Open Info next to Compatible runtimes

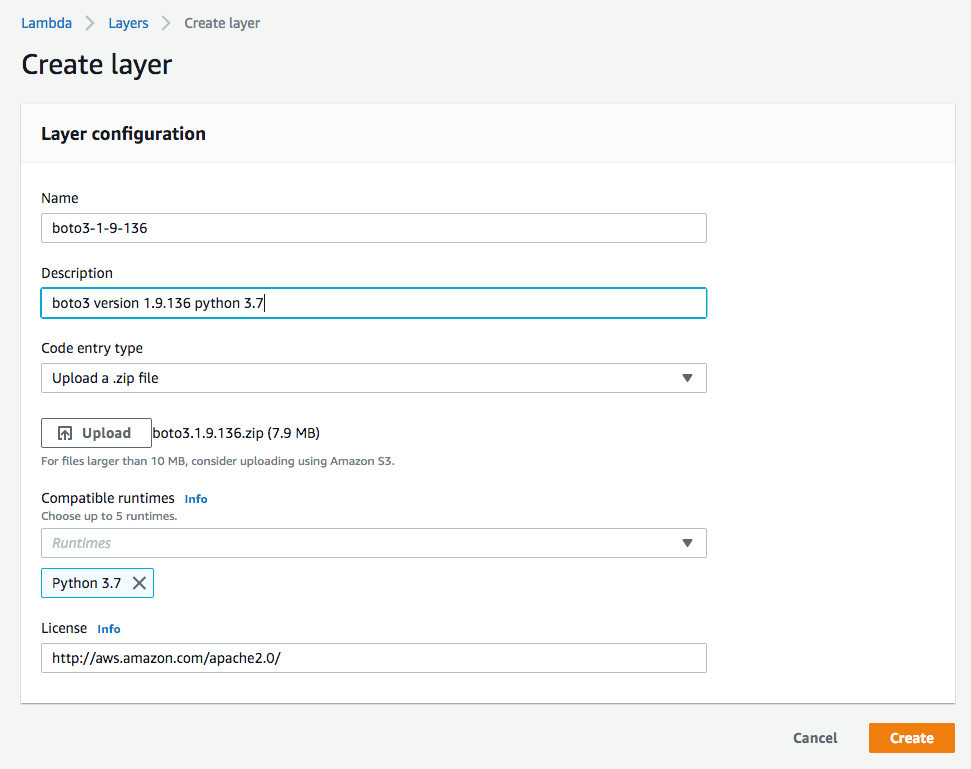(x=196, y=499)
